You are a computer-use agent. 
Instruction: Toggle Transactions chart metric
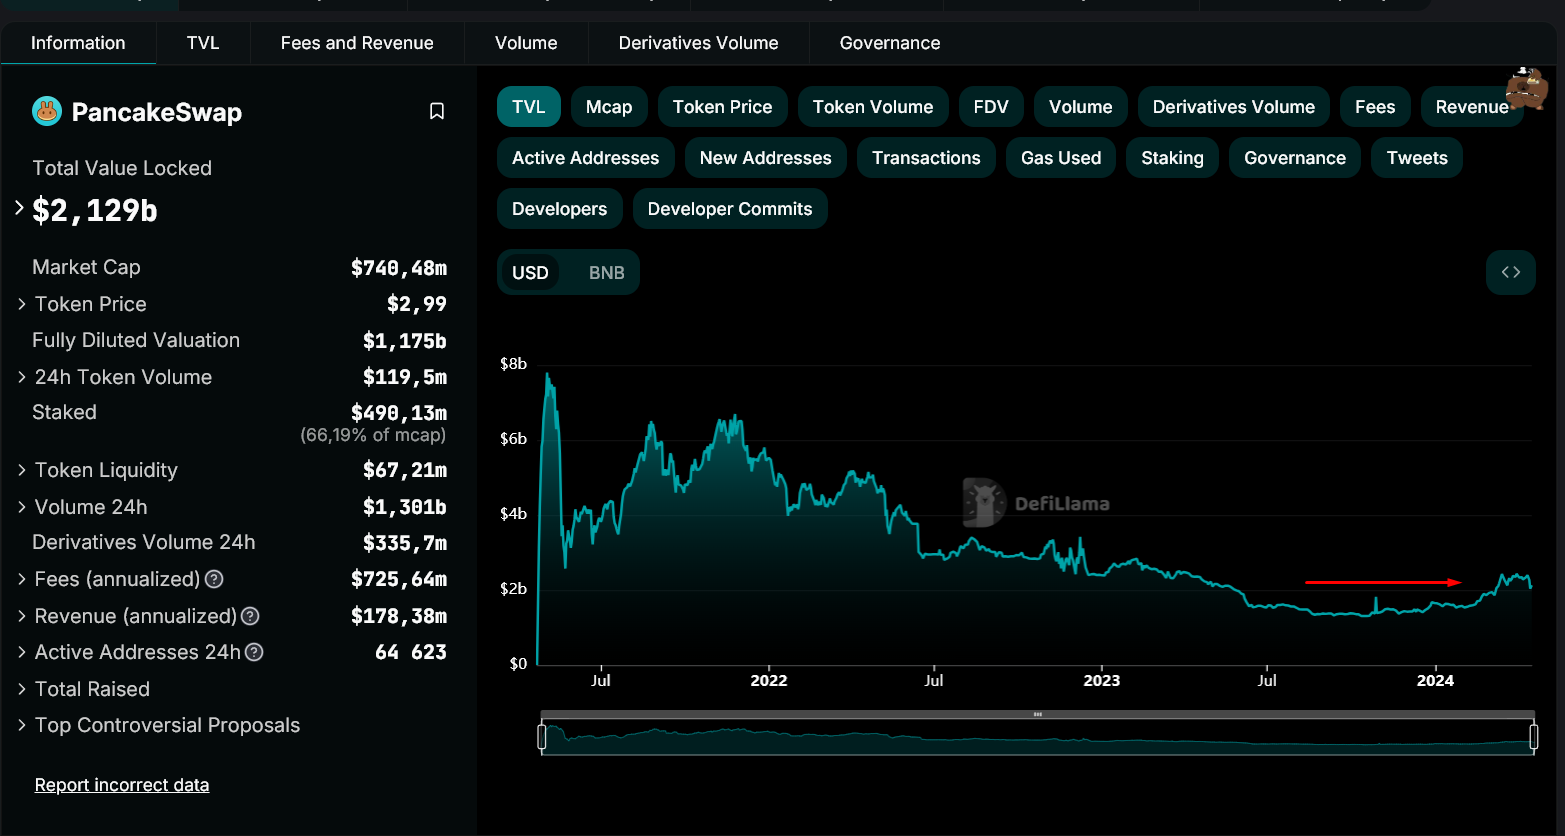pos(926,158)
